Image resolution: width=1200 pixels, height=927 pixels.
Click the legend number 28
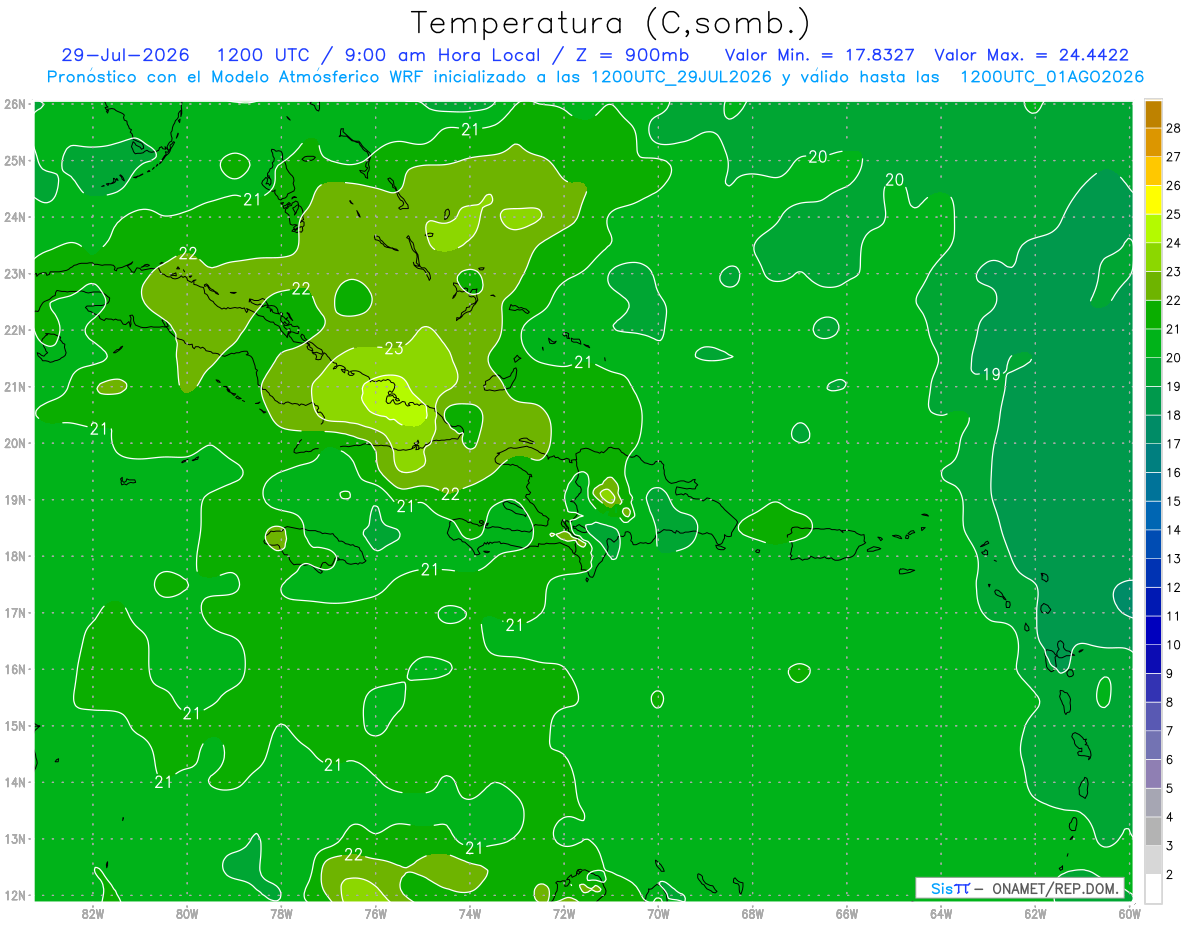coord(1174,128)
